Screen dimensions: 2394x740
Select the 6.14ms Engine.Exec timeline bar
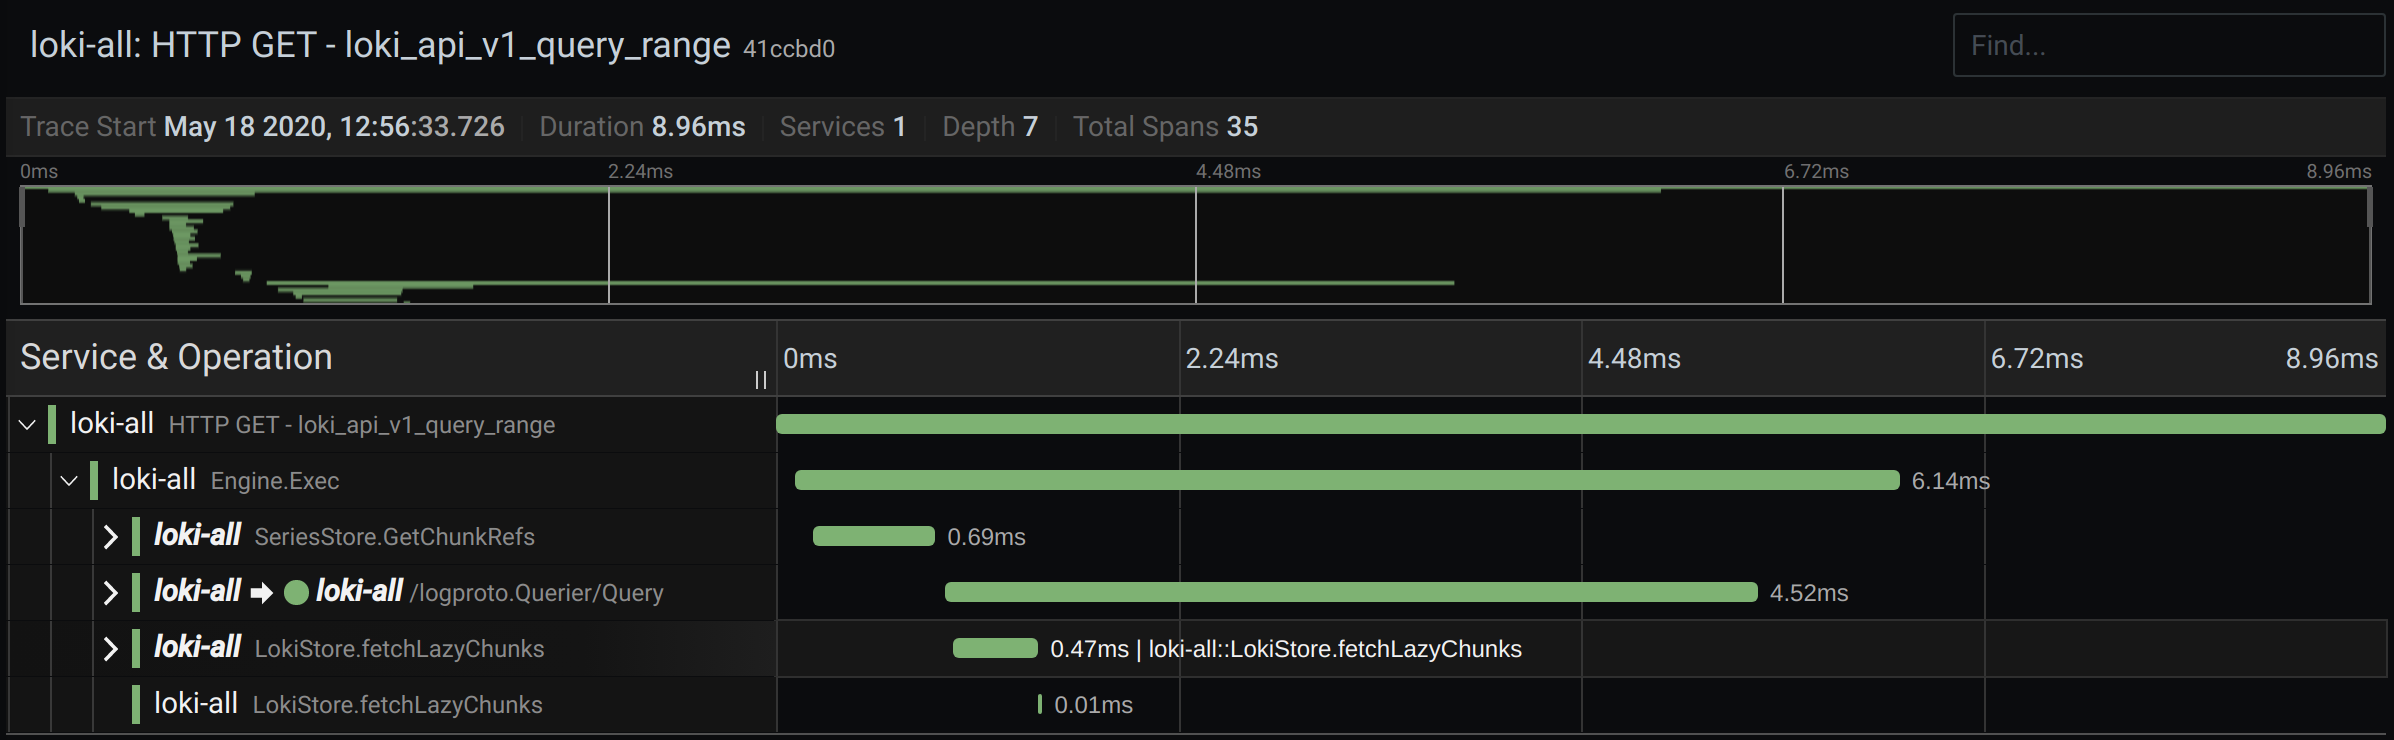click(x=1346, y=481)
